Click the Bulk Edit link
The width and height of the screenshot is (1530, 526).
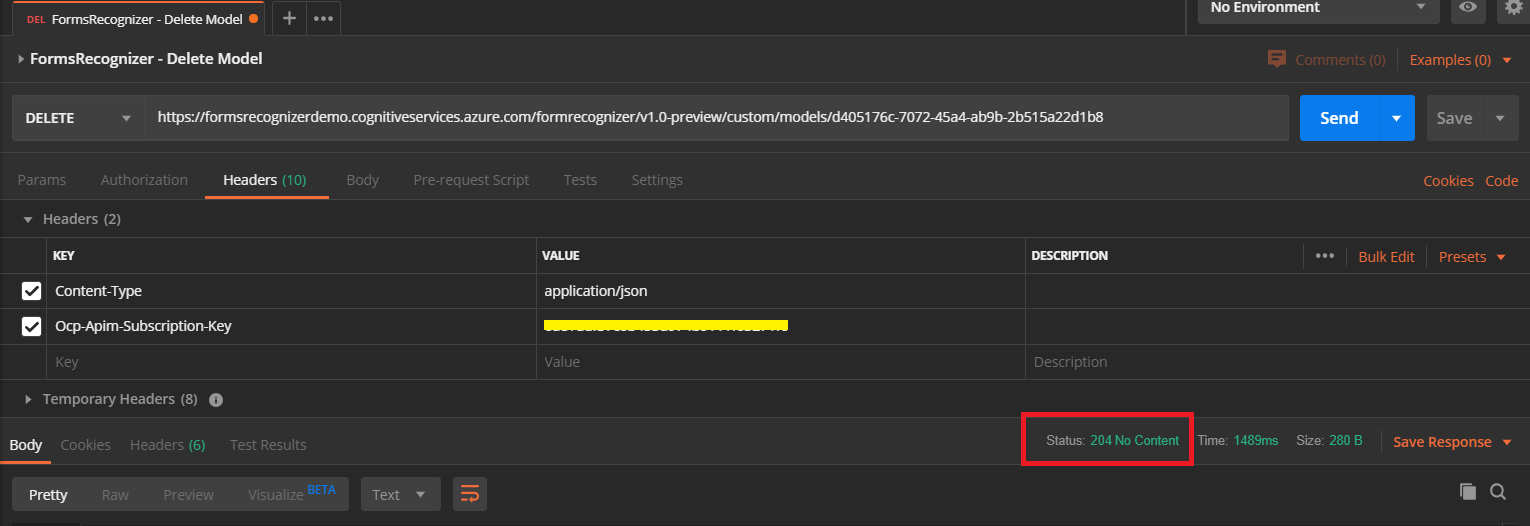1386,257
